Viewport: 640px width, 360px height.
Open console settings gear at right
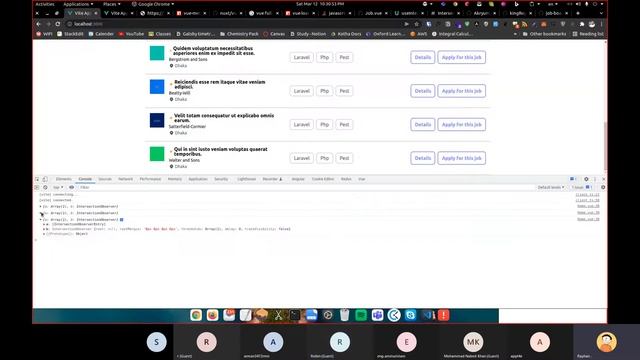point(603,187)
